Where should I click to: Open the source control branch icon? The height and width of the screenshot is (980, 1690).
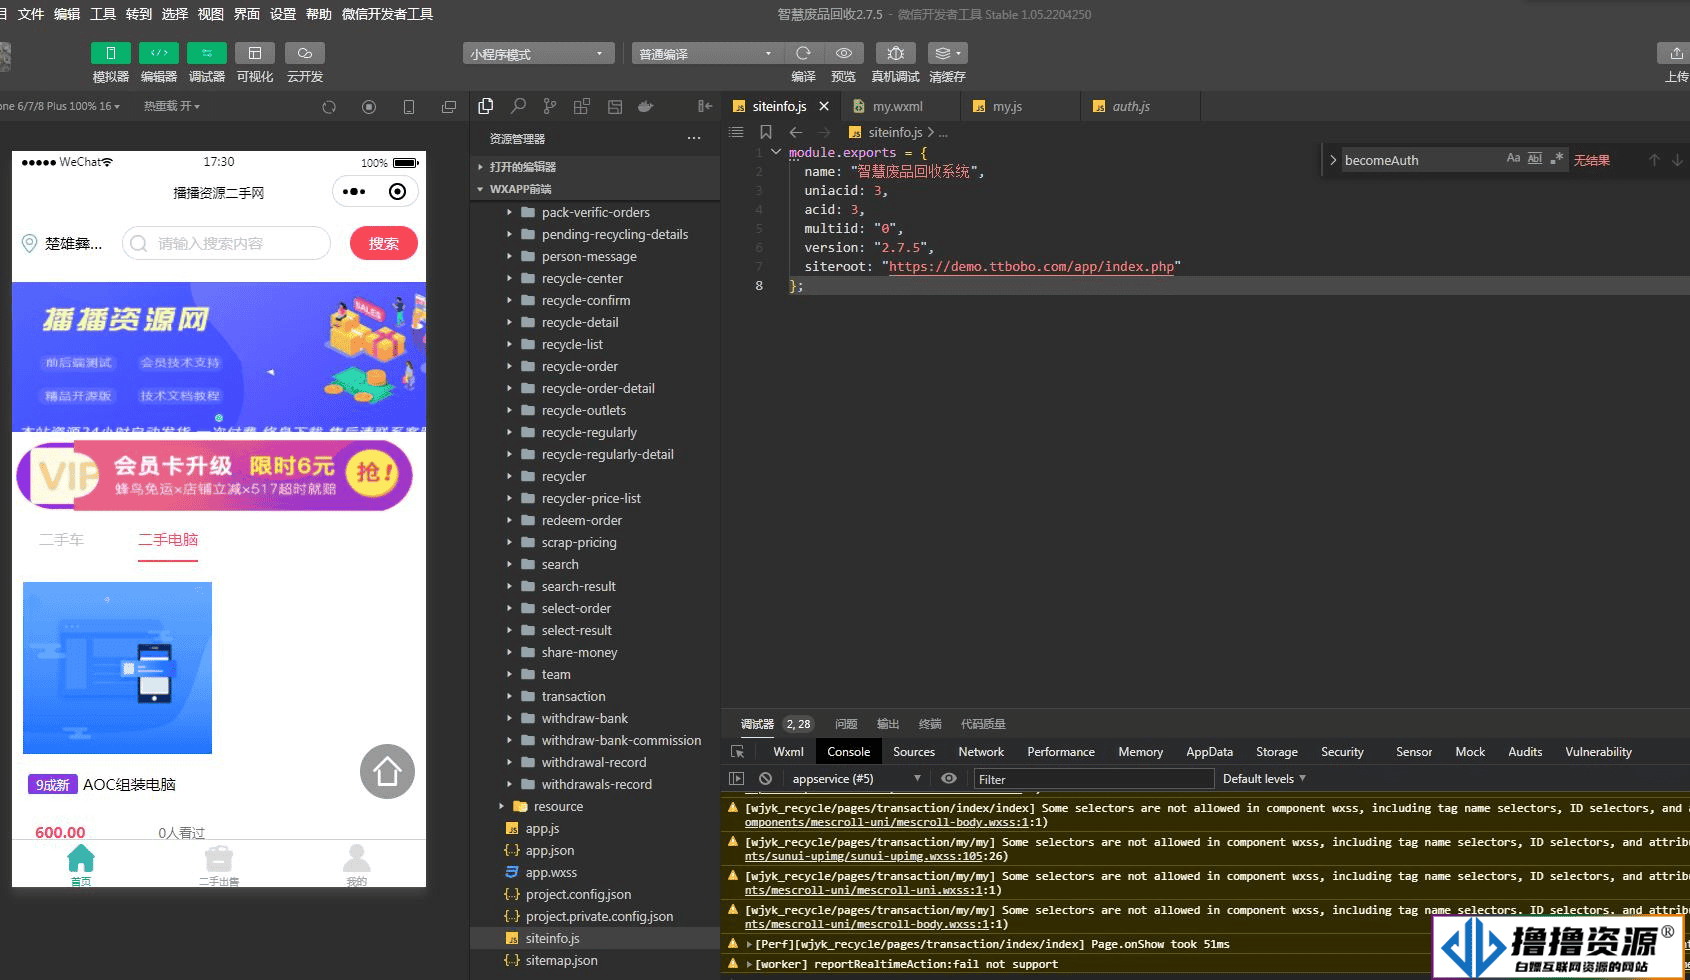[550, 106]
